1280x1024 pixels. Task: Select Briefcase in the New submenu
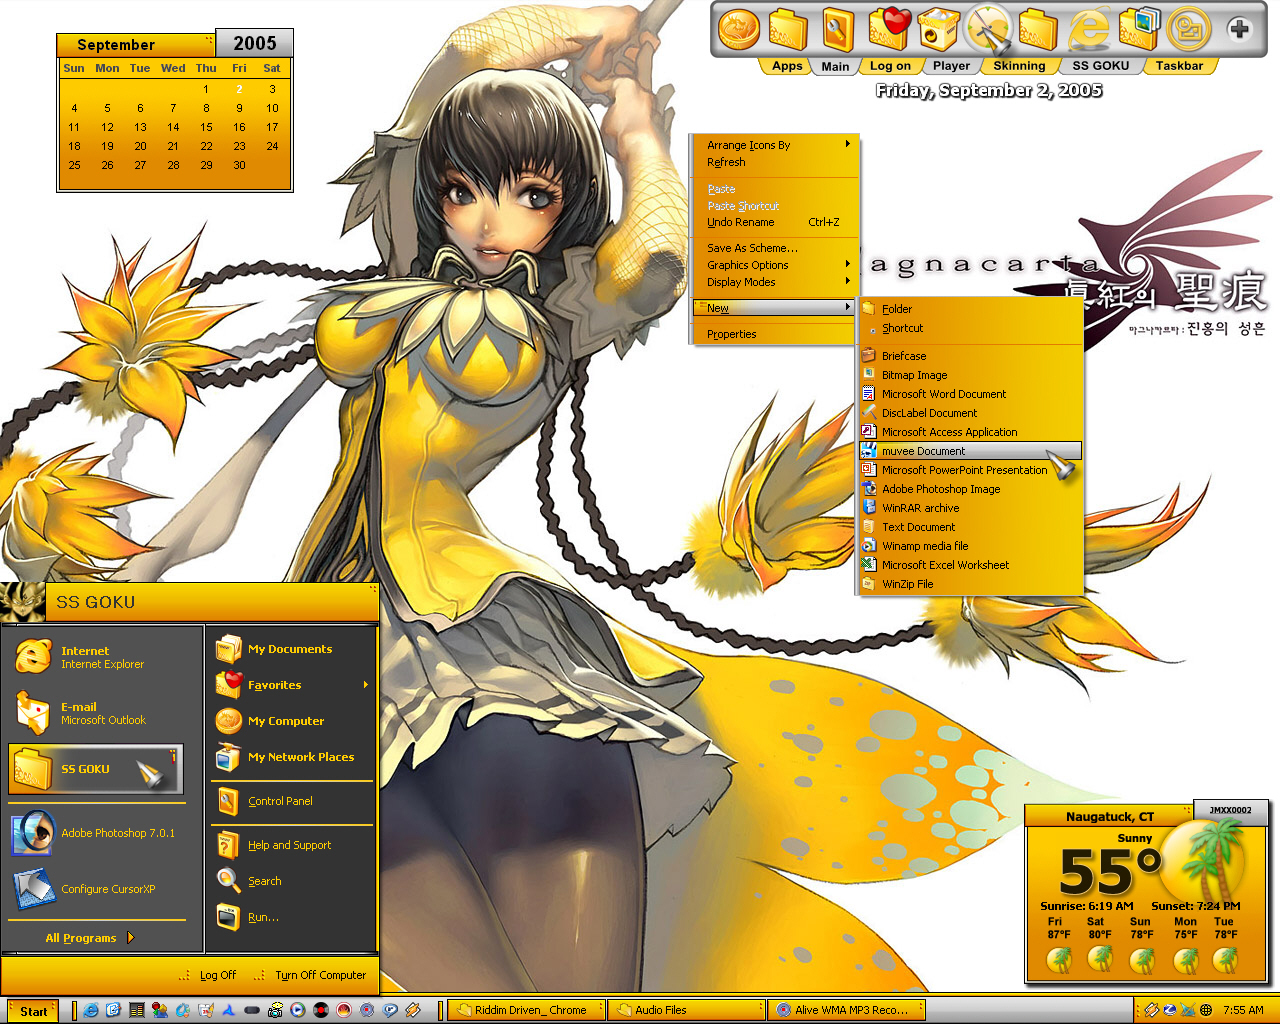(970, 356)
